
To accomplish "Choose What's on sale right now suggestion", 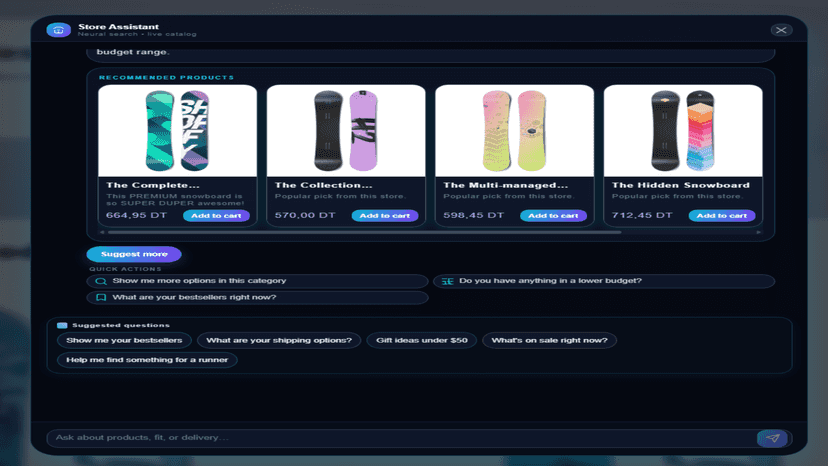I will tap(549, 340).
